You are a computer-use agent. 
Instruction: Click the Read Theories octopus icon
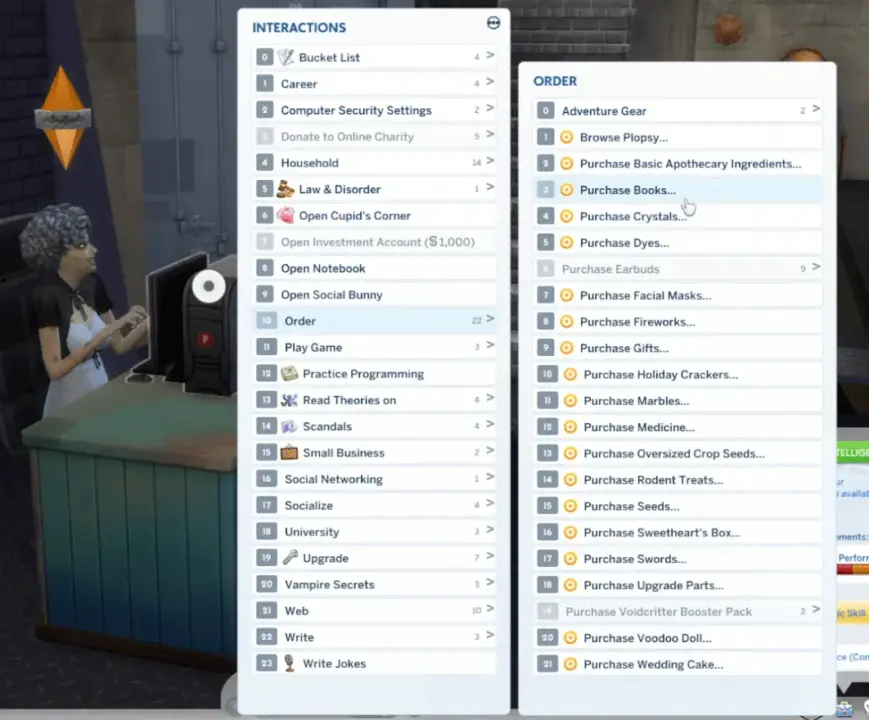pos(289,400)
